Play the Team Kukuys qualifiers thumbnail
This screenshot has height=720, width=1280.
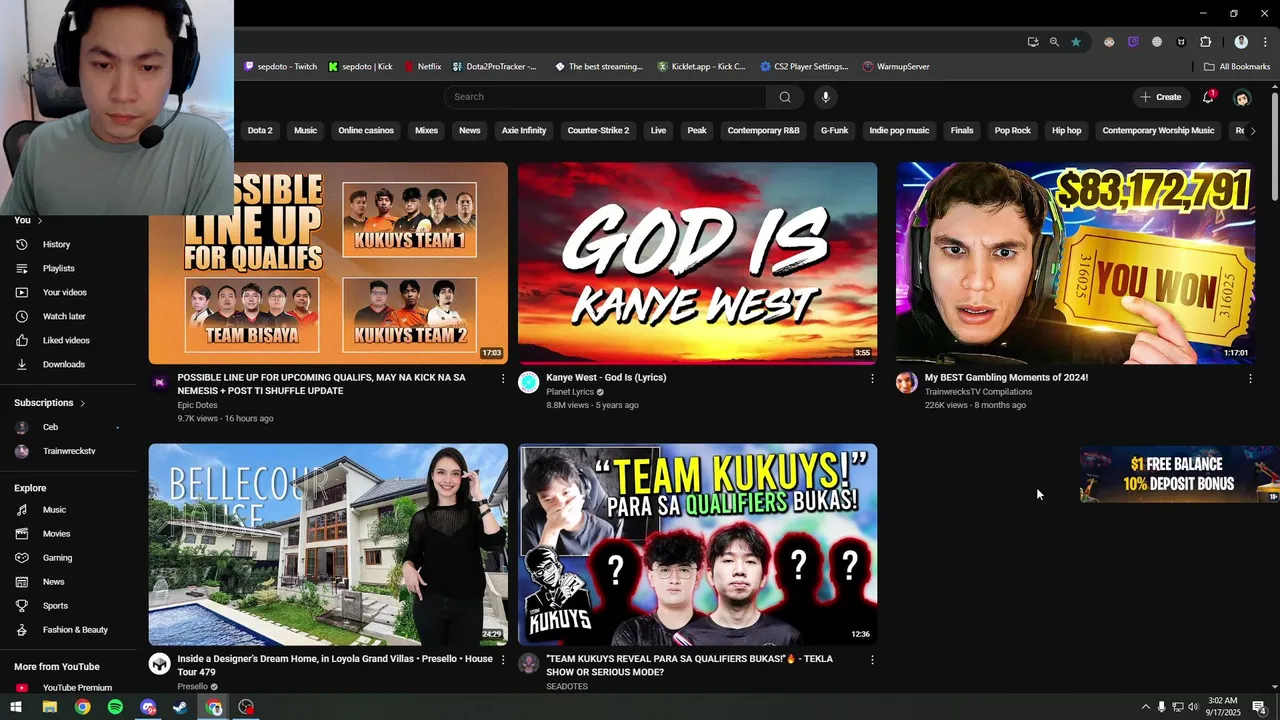(x=697, y=545)
